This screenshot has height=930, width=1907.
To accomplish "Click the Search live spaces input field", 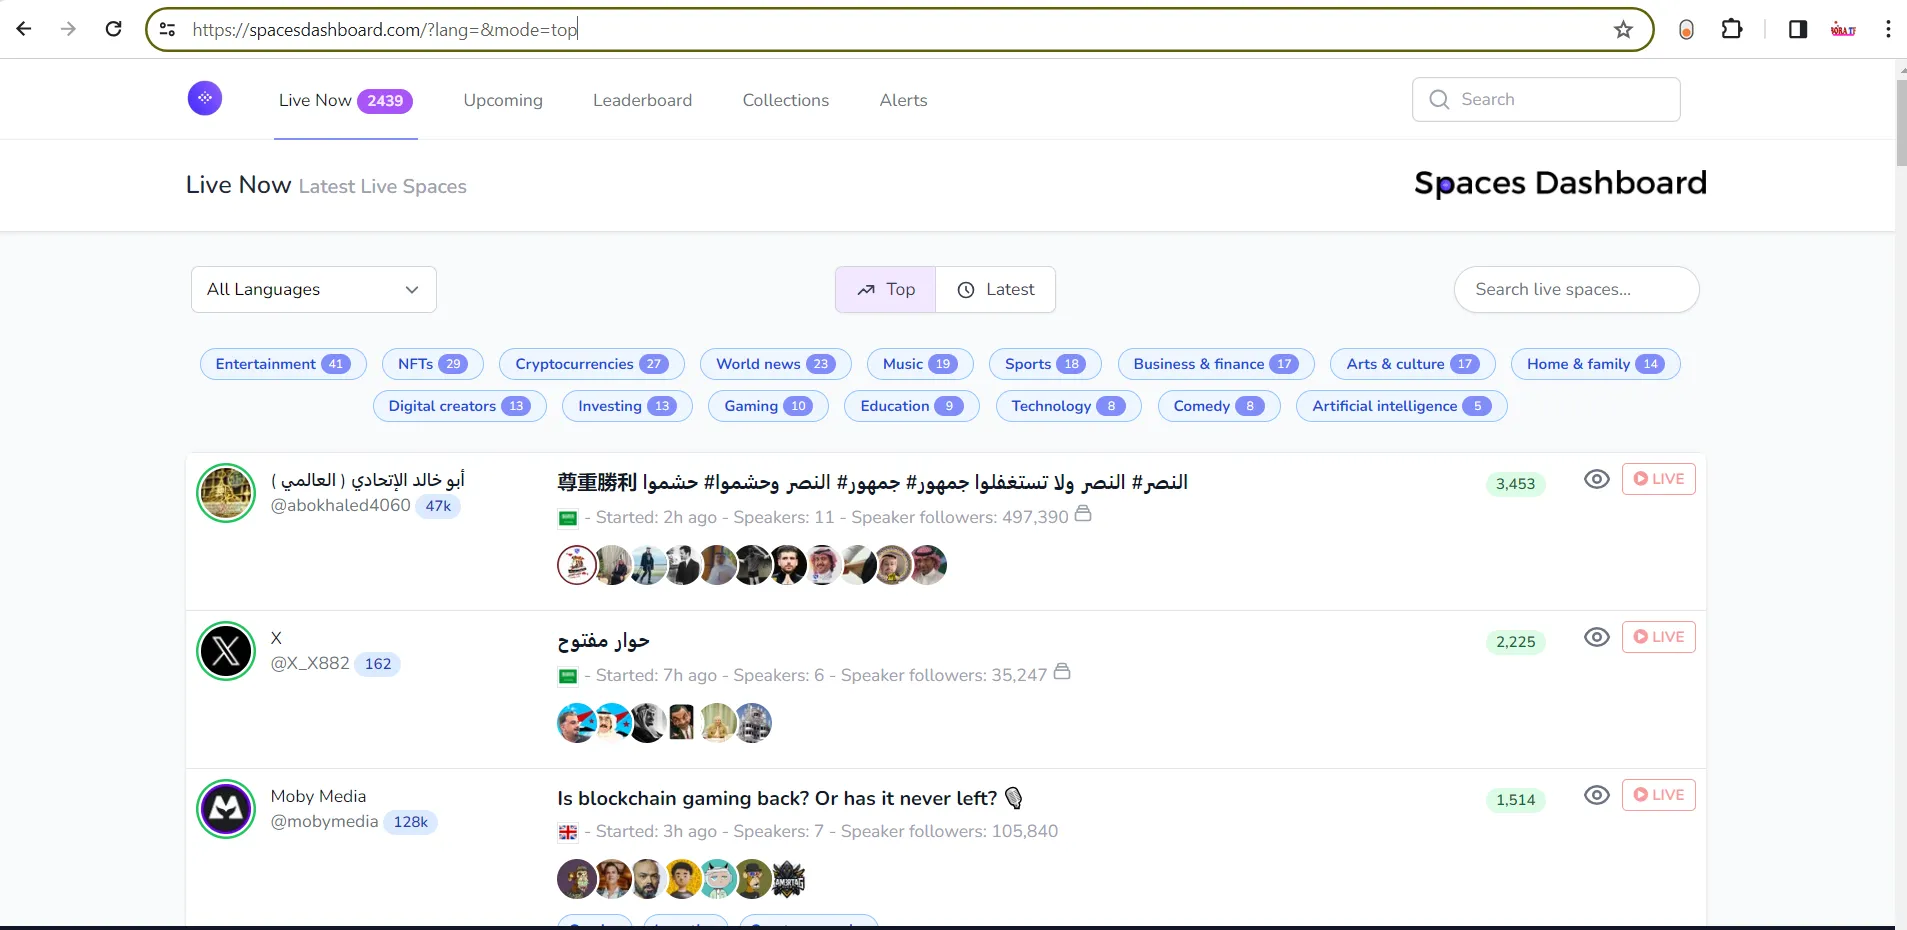I will 1575,289.
